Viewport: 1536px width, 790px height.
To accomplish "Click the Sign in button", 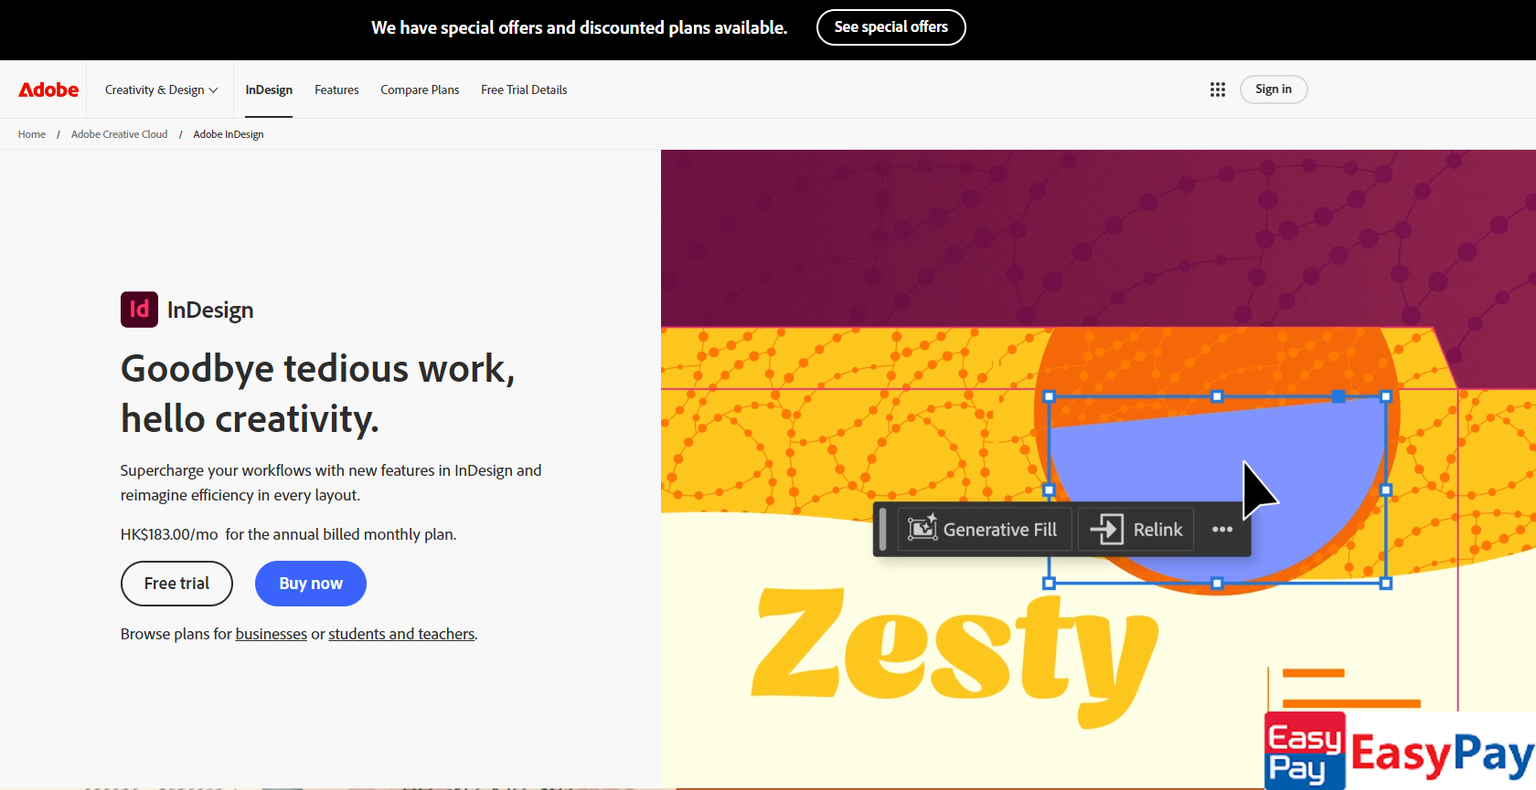I will [x=1273, y=89].
